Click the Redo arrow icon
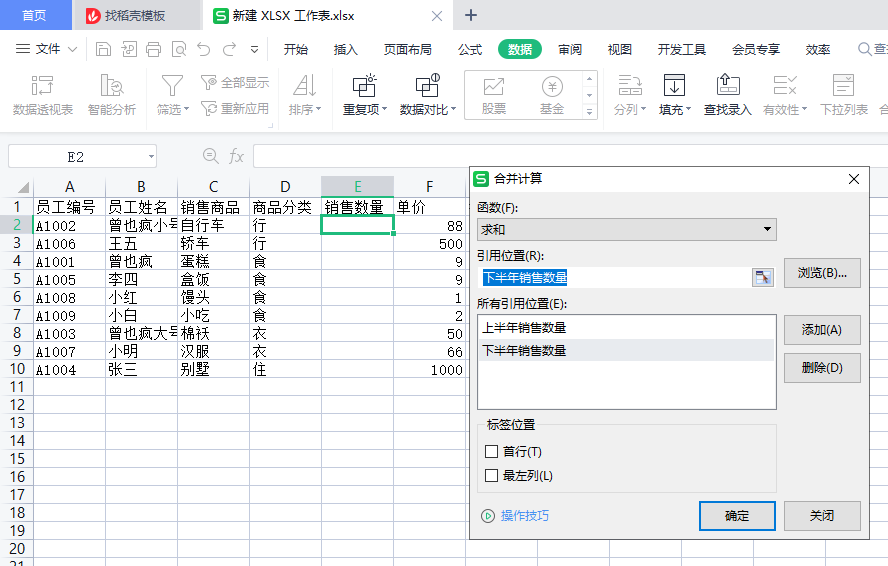Image resolution: width=888 pixels, height=566 pixels. tap(229, 49)
